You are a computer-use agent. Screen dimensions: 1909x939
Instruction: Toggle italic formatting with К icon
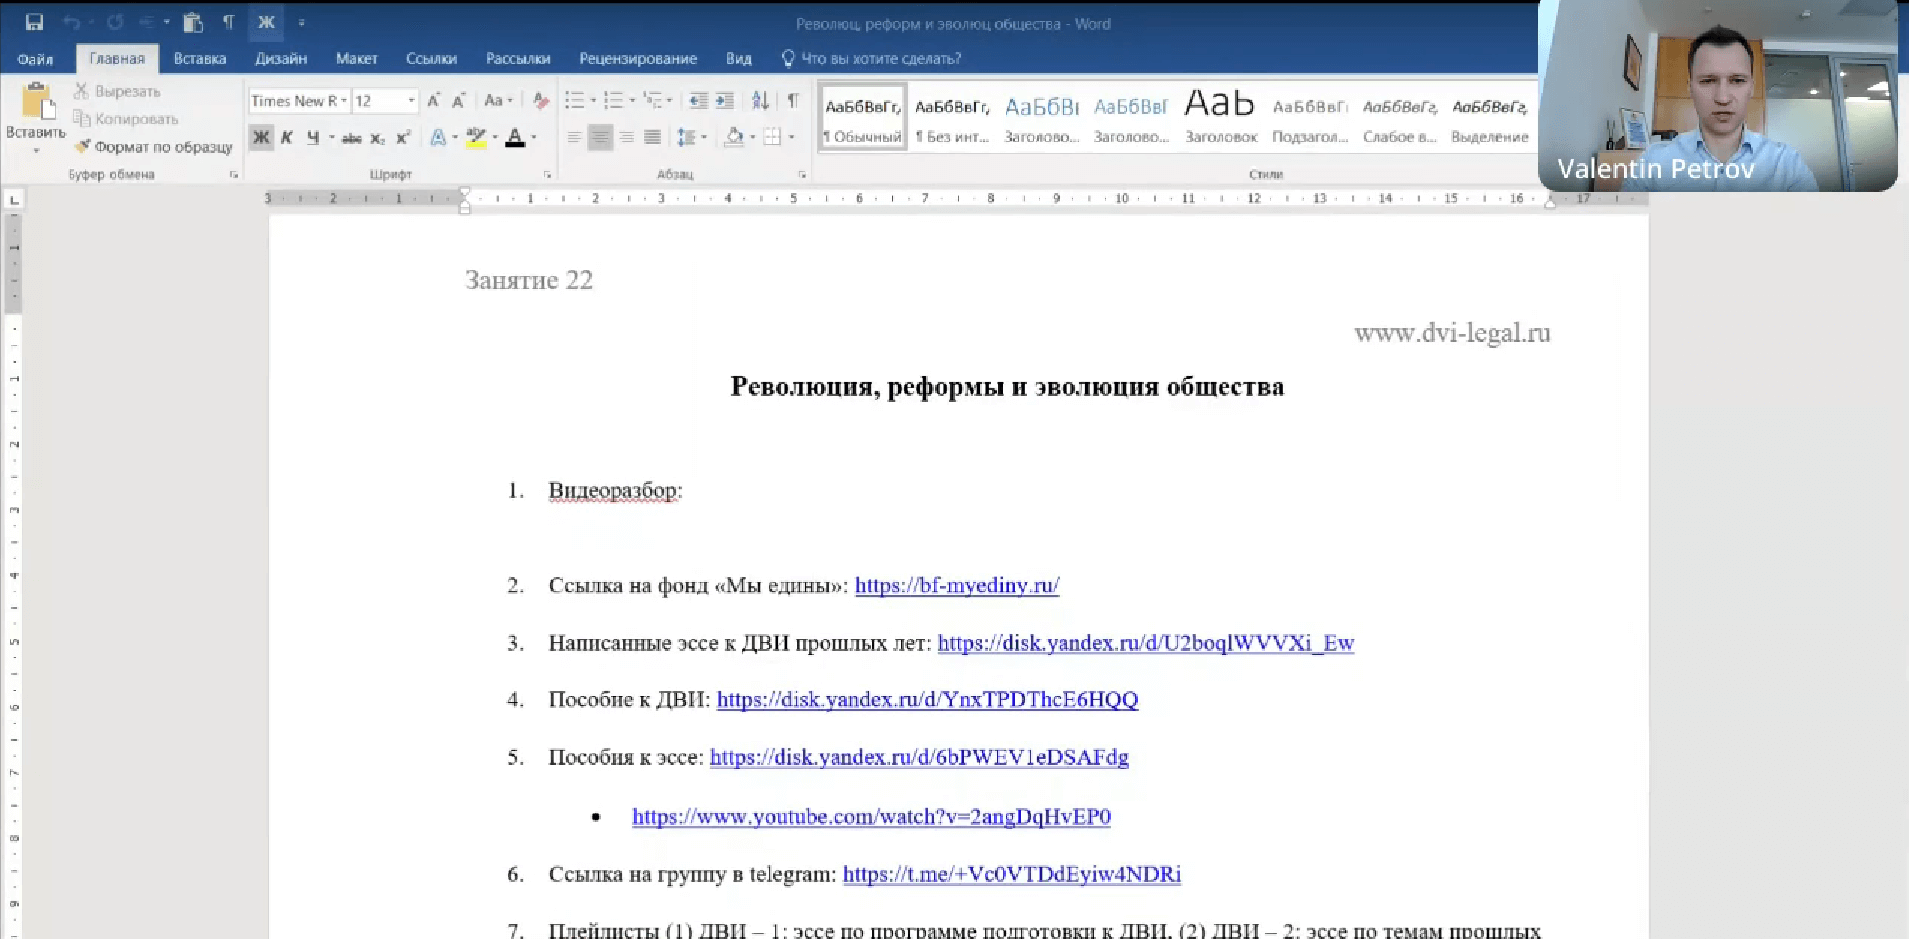click(x=287, y=138)
